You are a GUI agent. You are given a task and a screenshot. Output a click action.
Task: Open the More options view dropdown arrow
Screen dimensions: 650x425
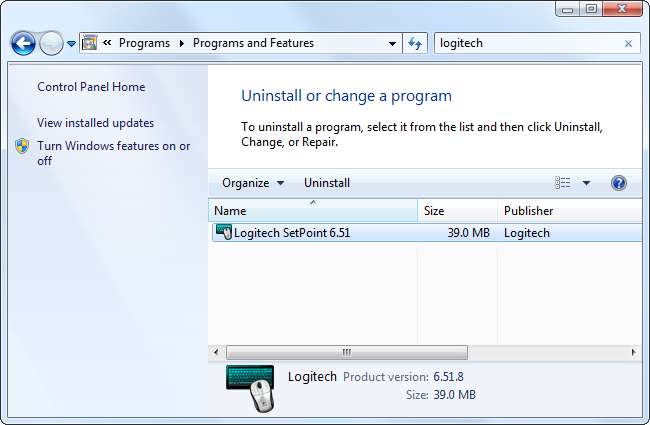[x=586, y=183]
